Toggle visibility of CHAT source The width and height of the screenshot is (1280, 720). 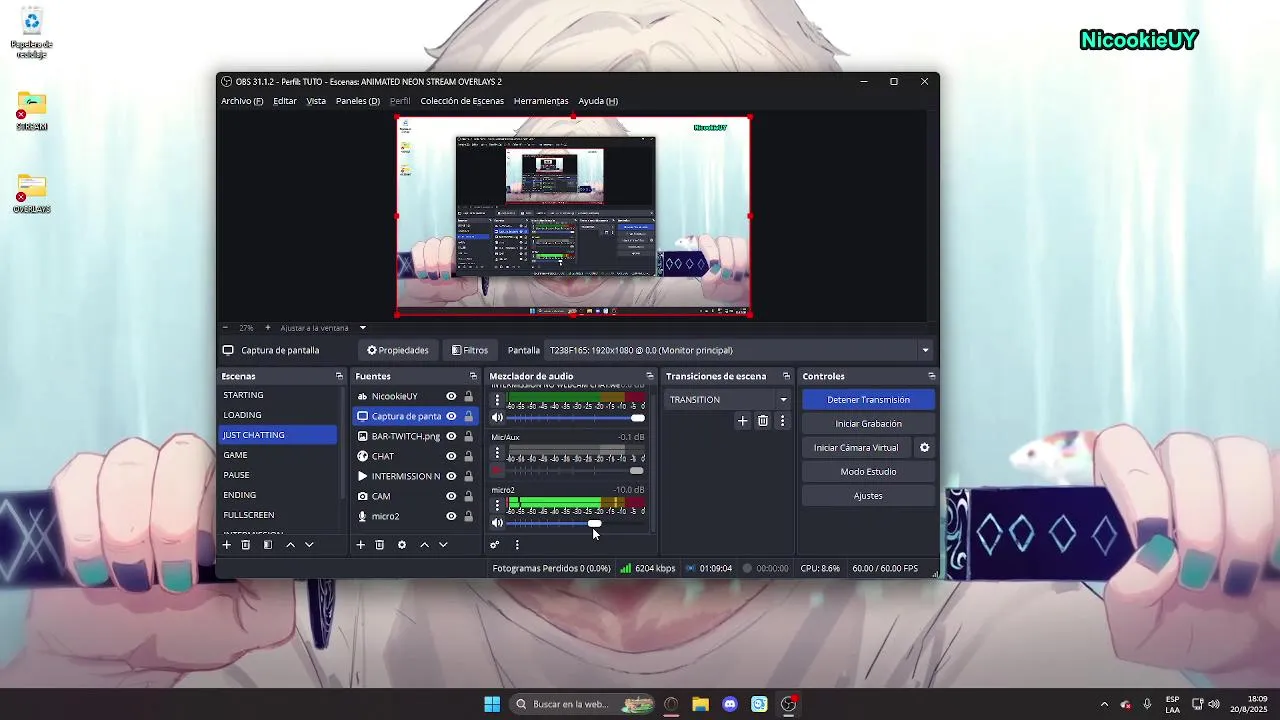point(451,456)
